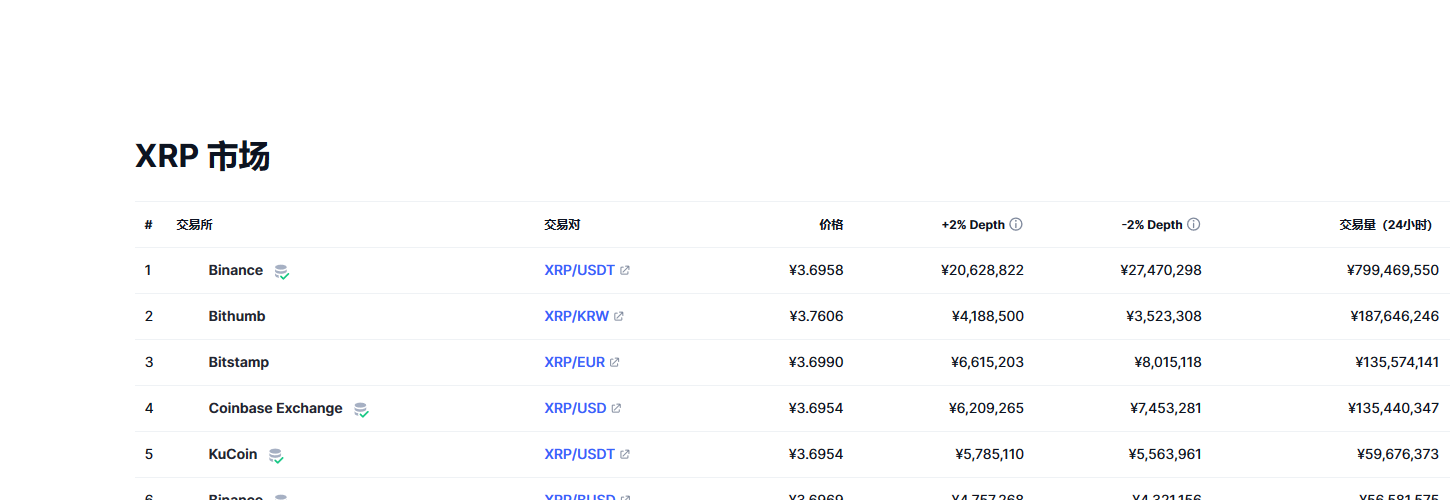Click the external link icon beside XRP/EUR
Image resolution: width=1450 pixels, height=500 pixels.
click(x=615, y=363)
